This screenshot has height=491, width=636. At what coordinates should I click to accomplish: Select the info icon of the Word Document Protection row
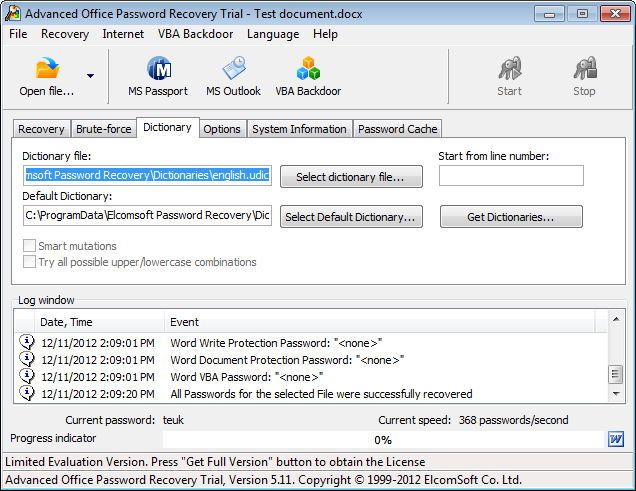pos(27,359)
